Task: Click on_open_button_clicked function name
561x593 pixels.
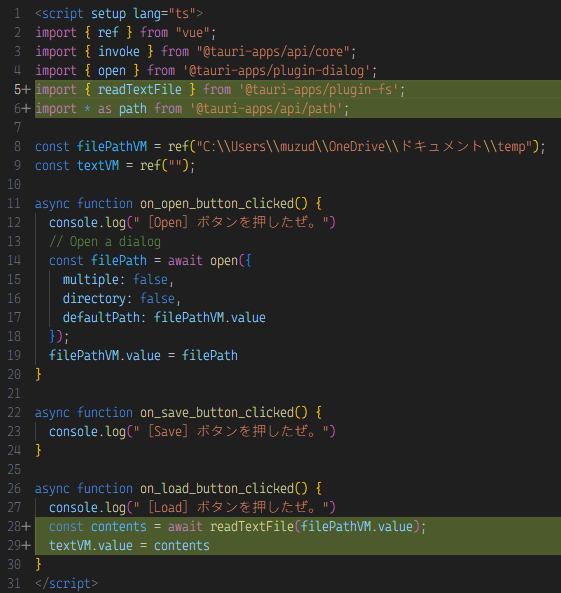Action: pos(217,204)
